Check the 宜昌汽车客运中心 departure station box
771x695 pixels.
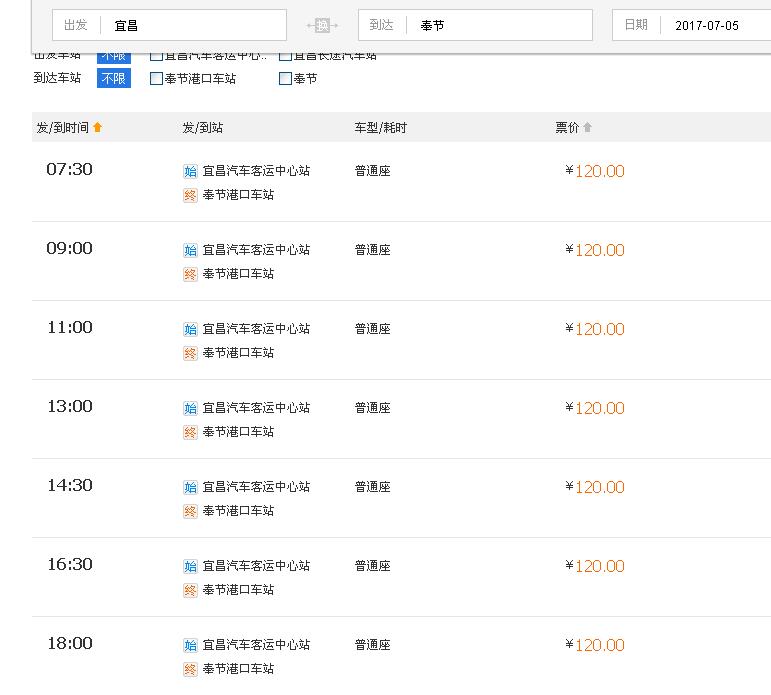pyautogui.click(x=156, y=56)
